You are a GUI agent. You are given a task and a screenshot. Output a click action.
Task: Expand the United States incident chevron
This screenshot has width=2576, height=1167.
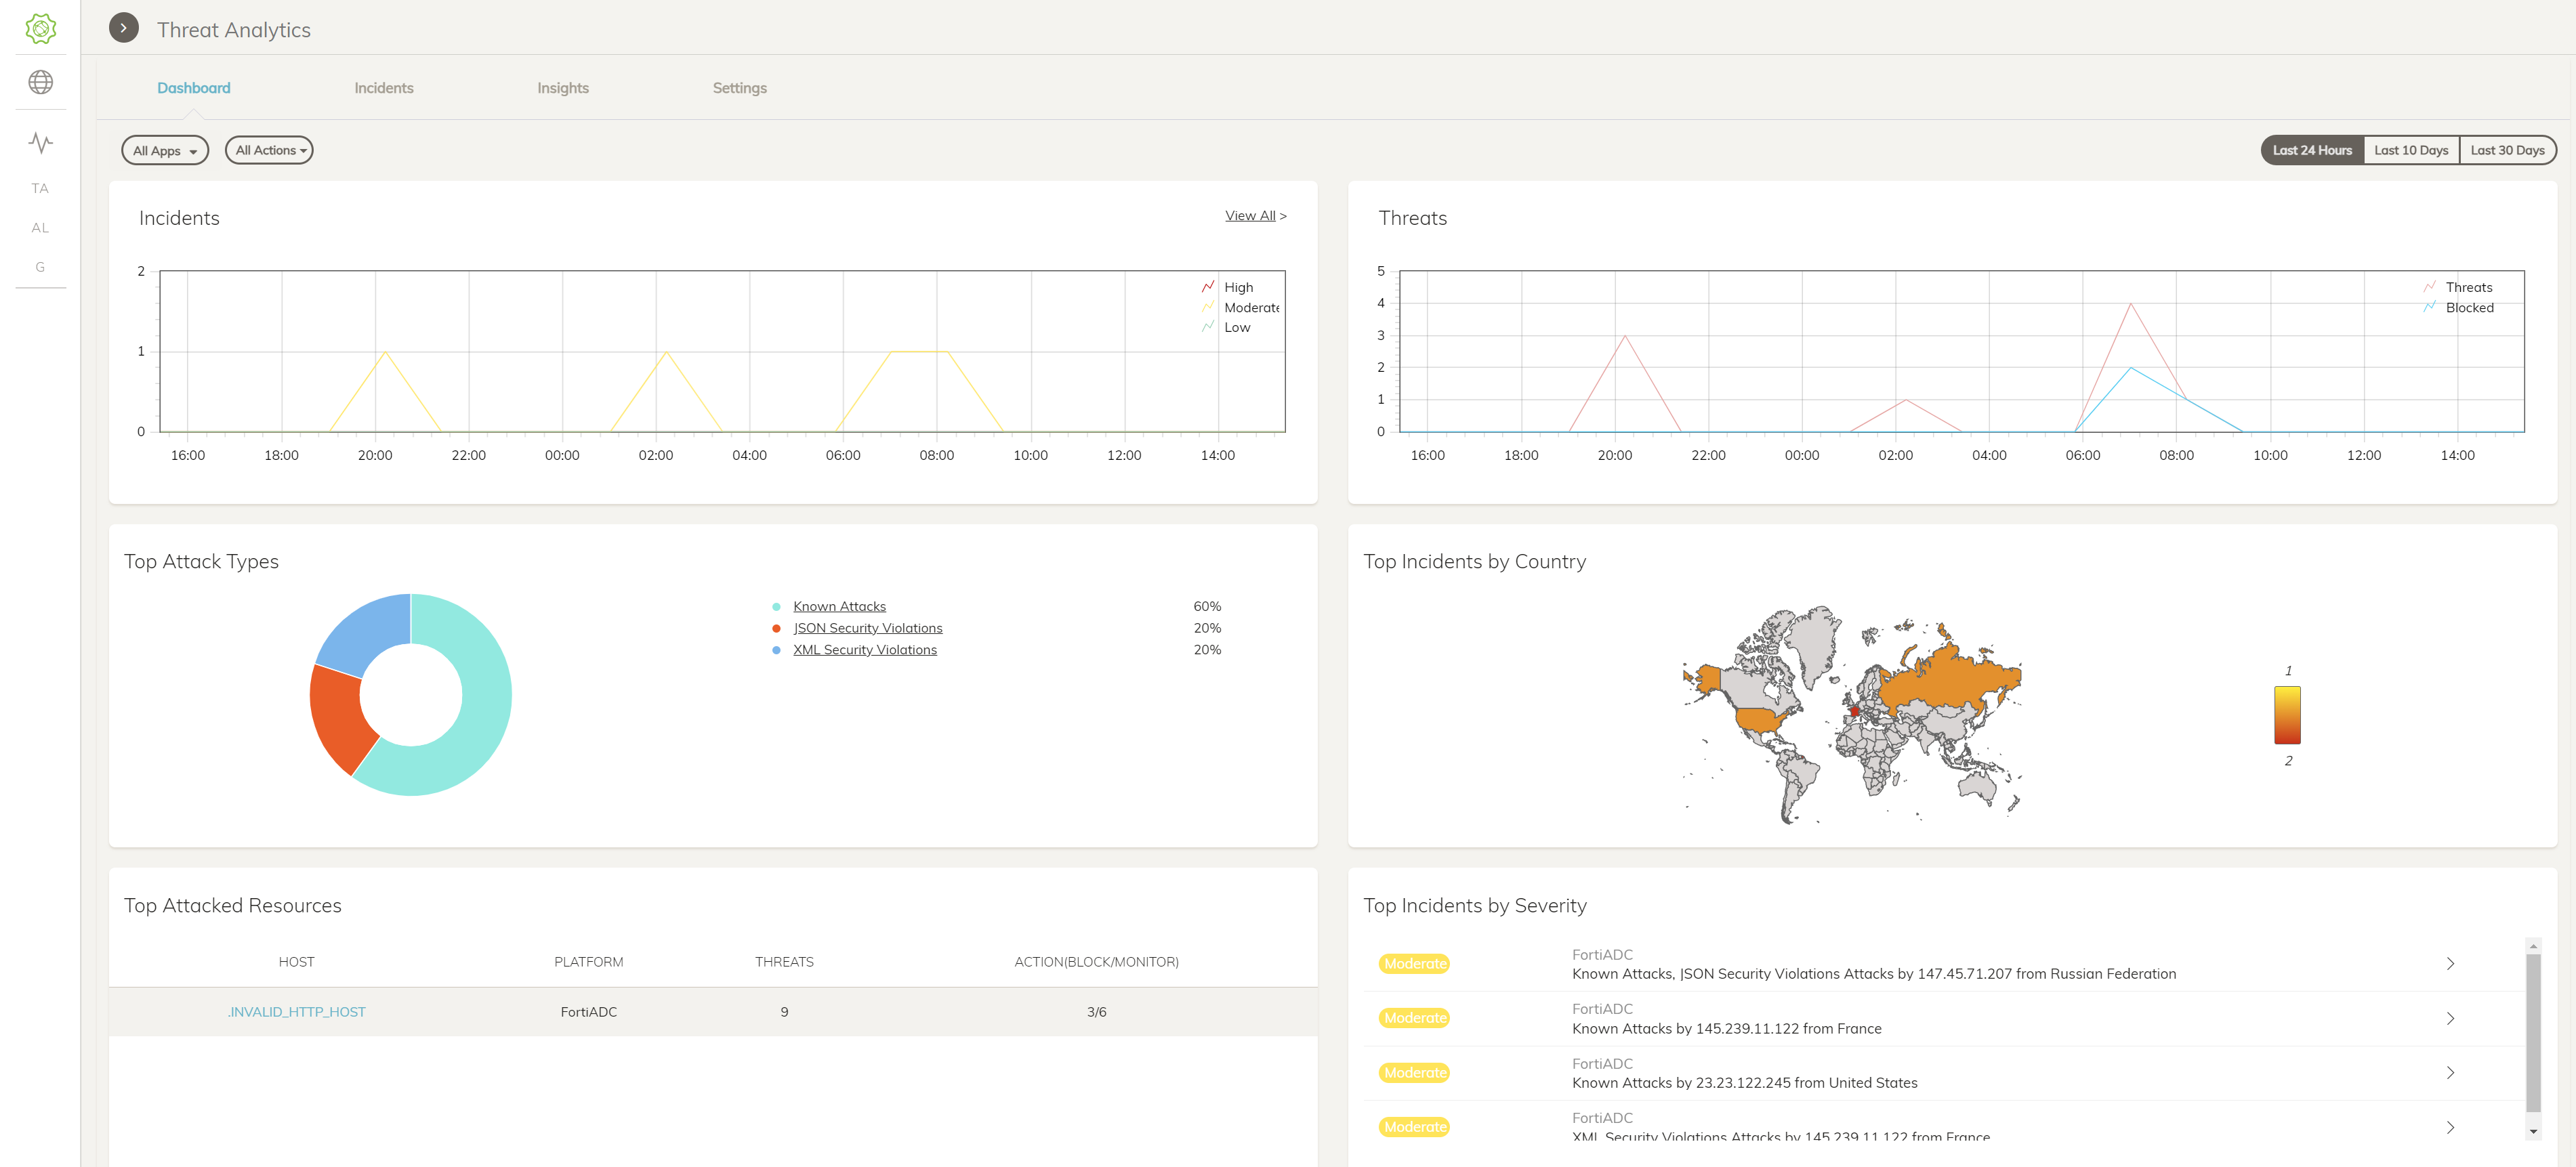pyautogui.click(x=2450, y=1073)
